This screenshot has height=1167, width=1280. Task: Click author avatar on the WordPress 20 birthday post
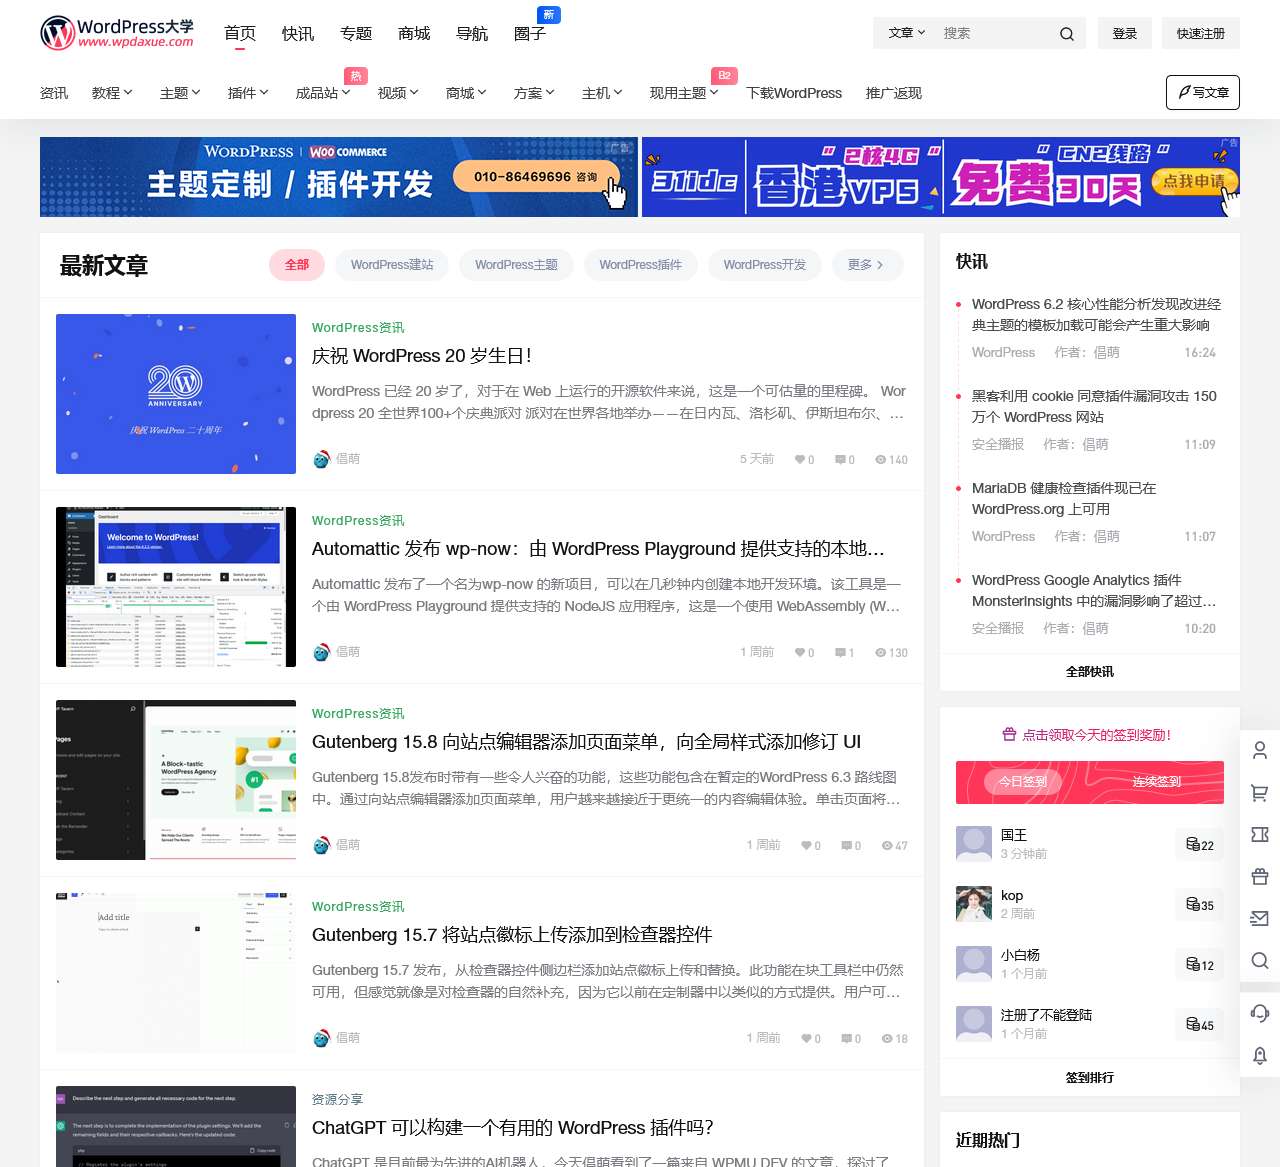[x=321, y=459]
